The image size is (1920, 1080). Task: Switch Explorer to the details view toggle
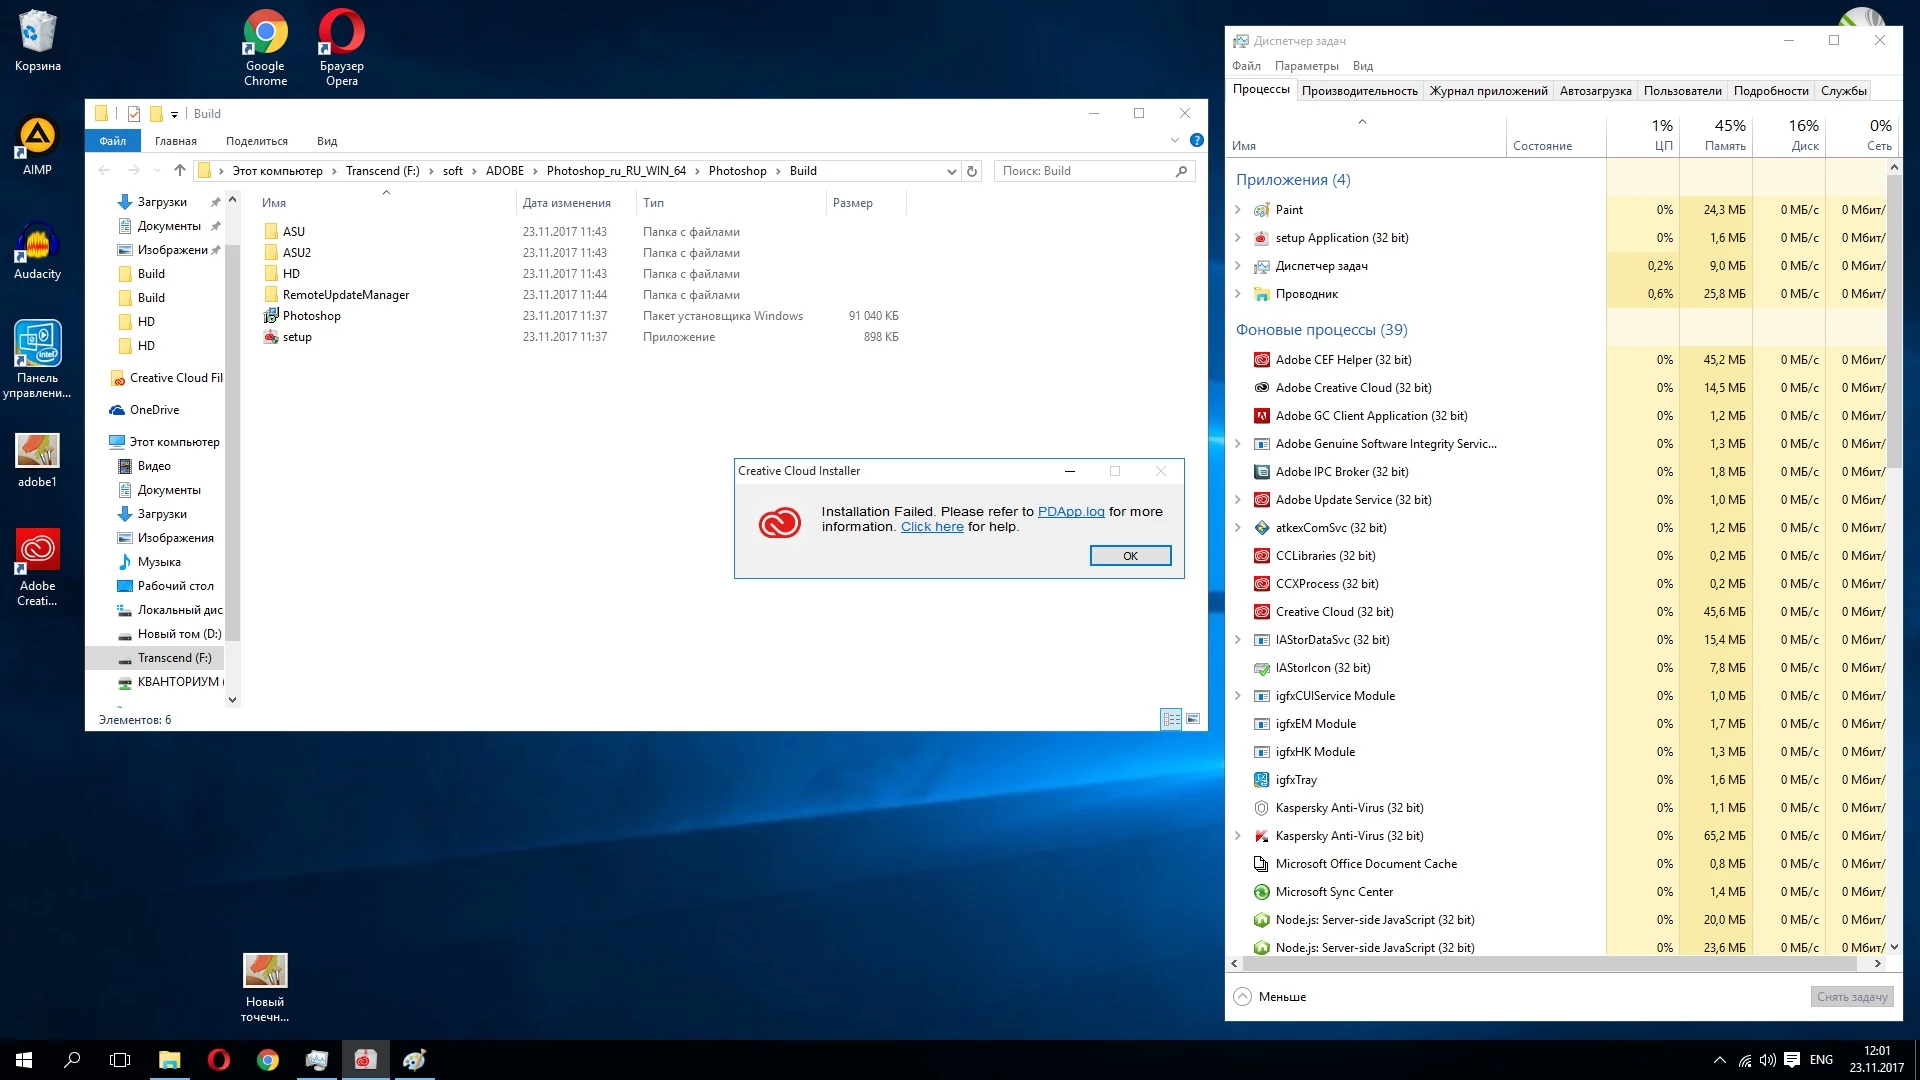[x=1171, y=719]
